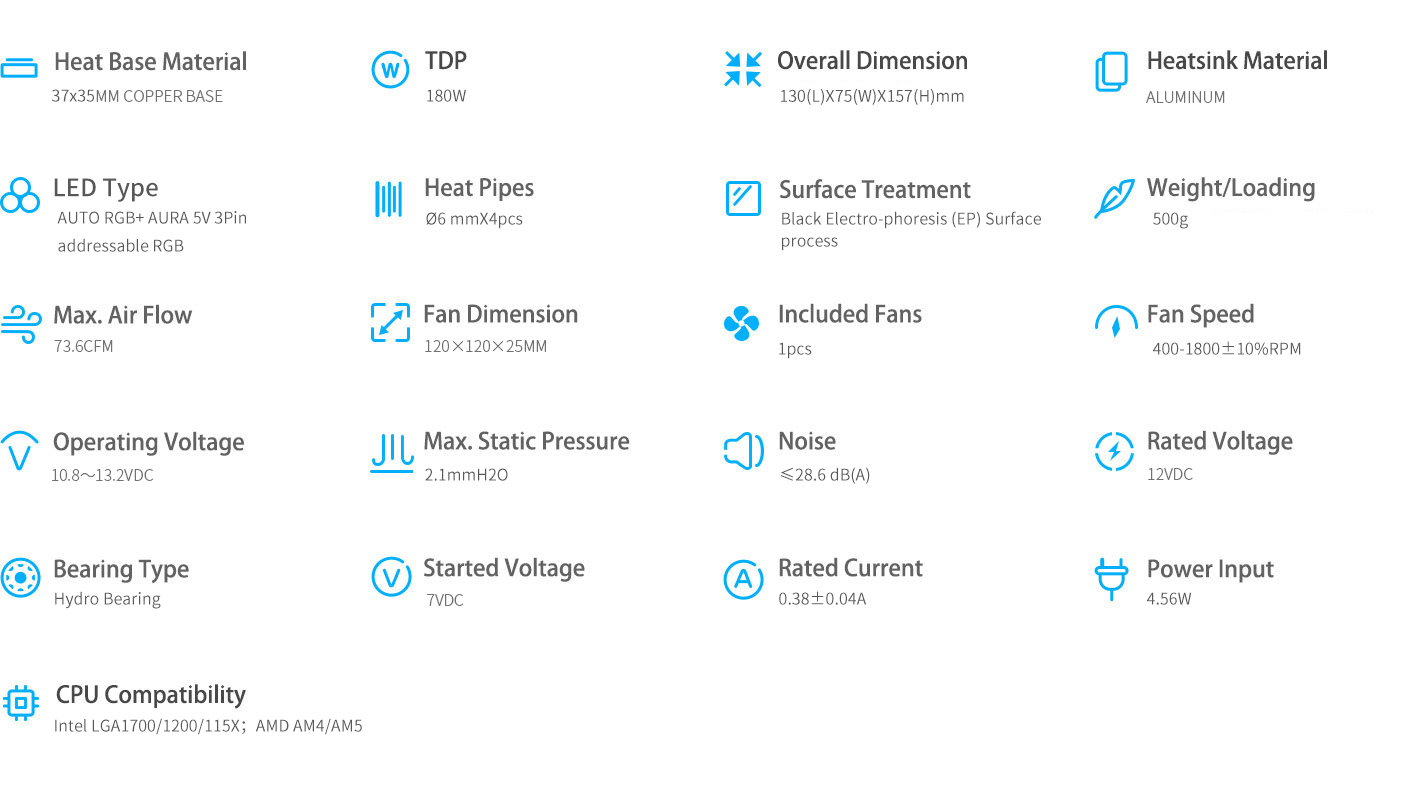Click the Bearing Type icon

[x=20, y=577]
